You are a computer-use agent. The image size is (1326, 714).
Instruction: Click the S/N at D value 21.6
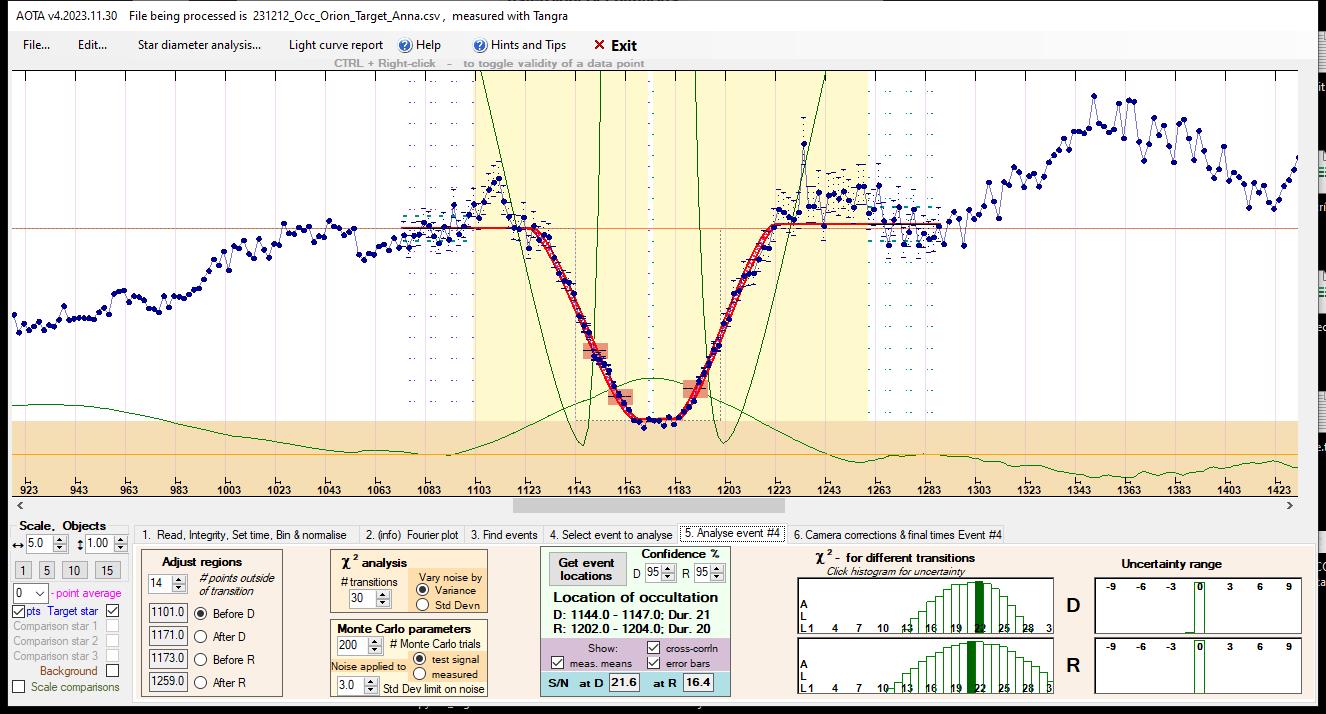pos(624,682)
